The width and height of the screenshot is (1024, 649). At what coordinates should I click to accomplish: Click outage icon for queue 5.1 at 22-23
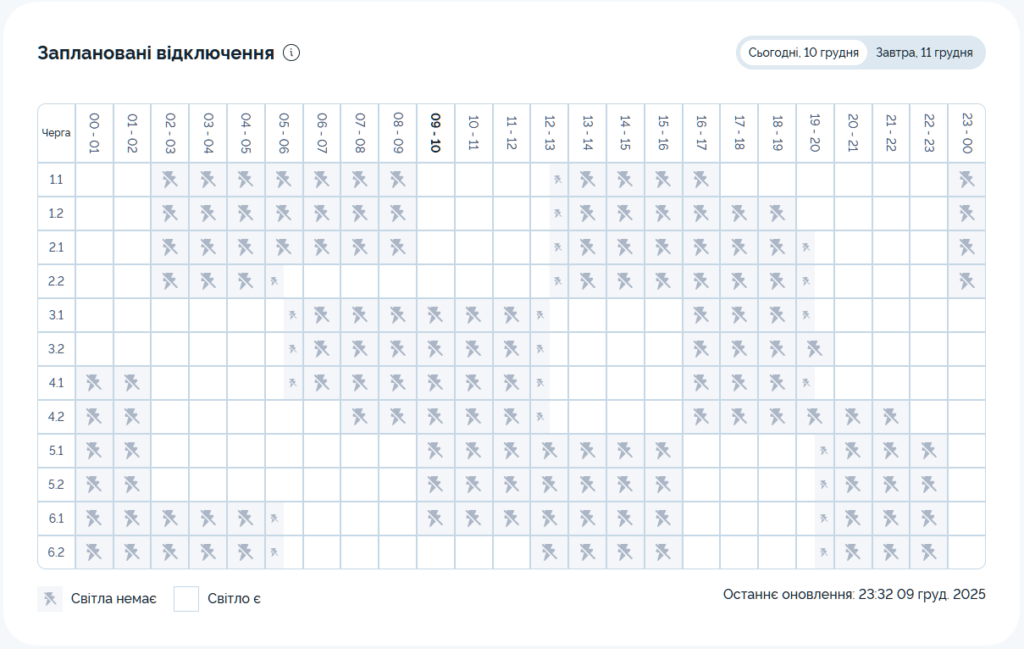(x=928, y=450)
